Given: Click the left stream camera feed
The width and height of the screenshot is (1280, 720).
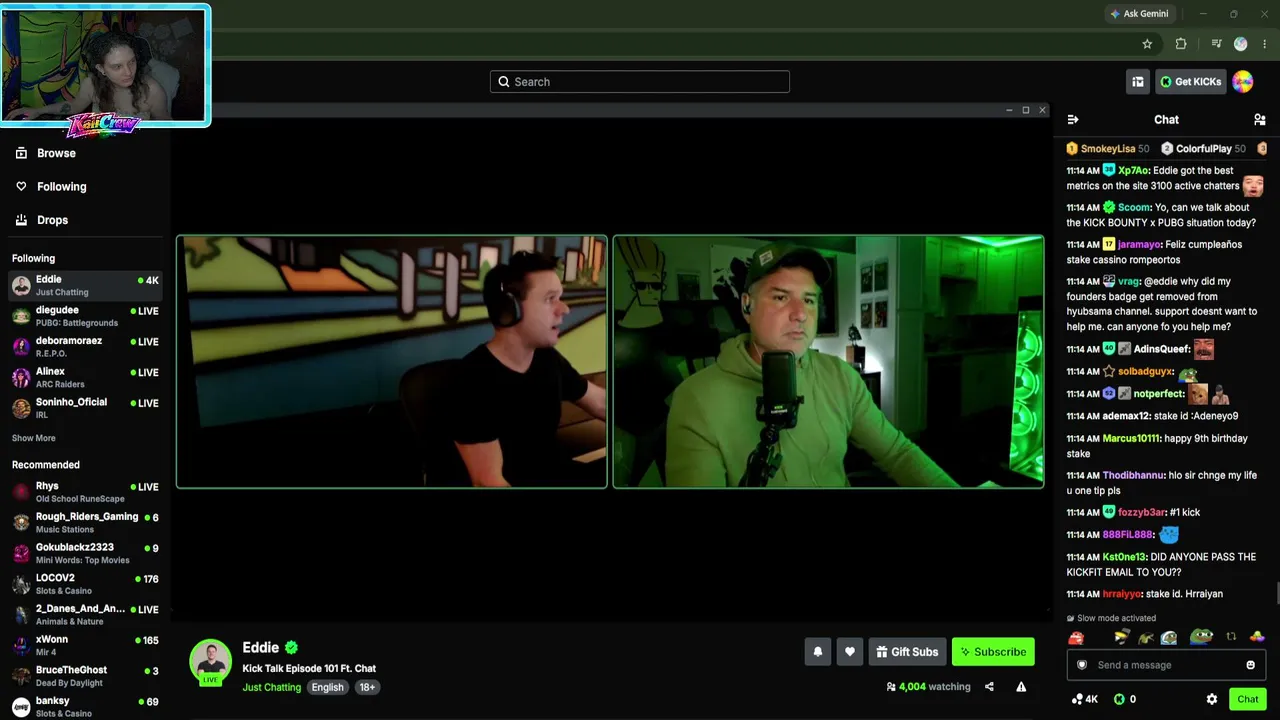Looking at the screenshot, I should click(x=392, y=362).
